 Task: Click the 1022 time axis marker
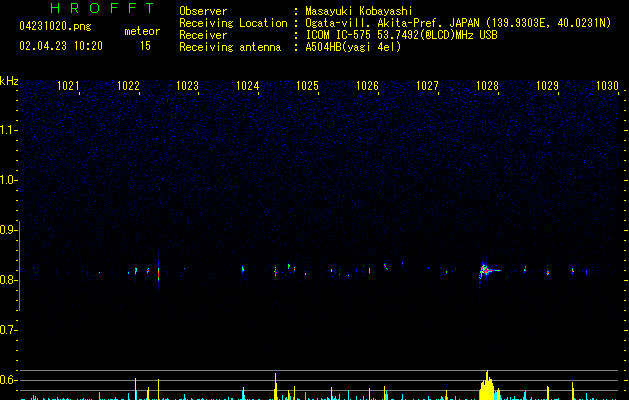pyautogui.click(x=128, y=86)
